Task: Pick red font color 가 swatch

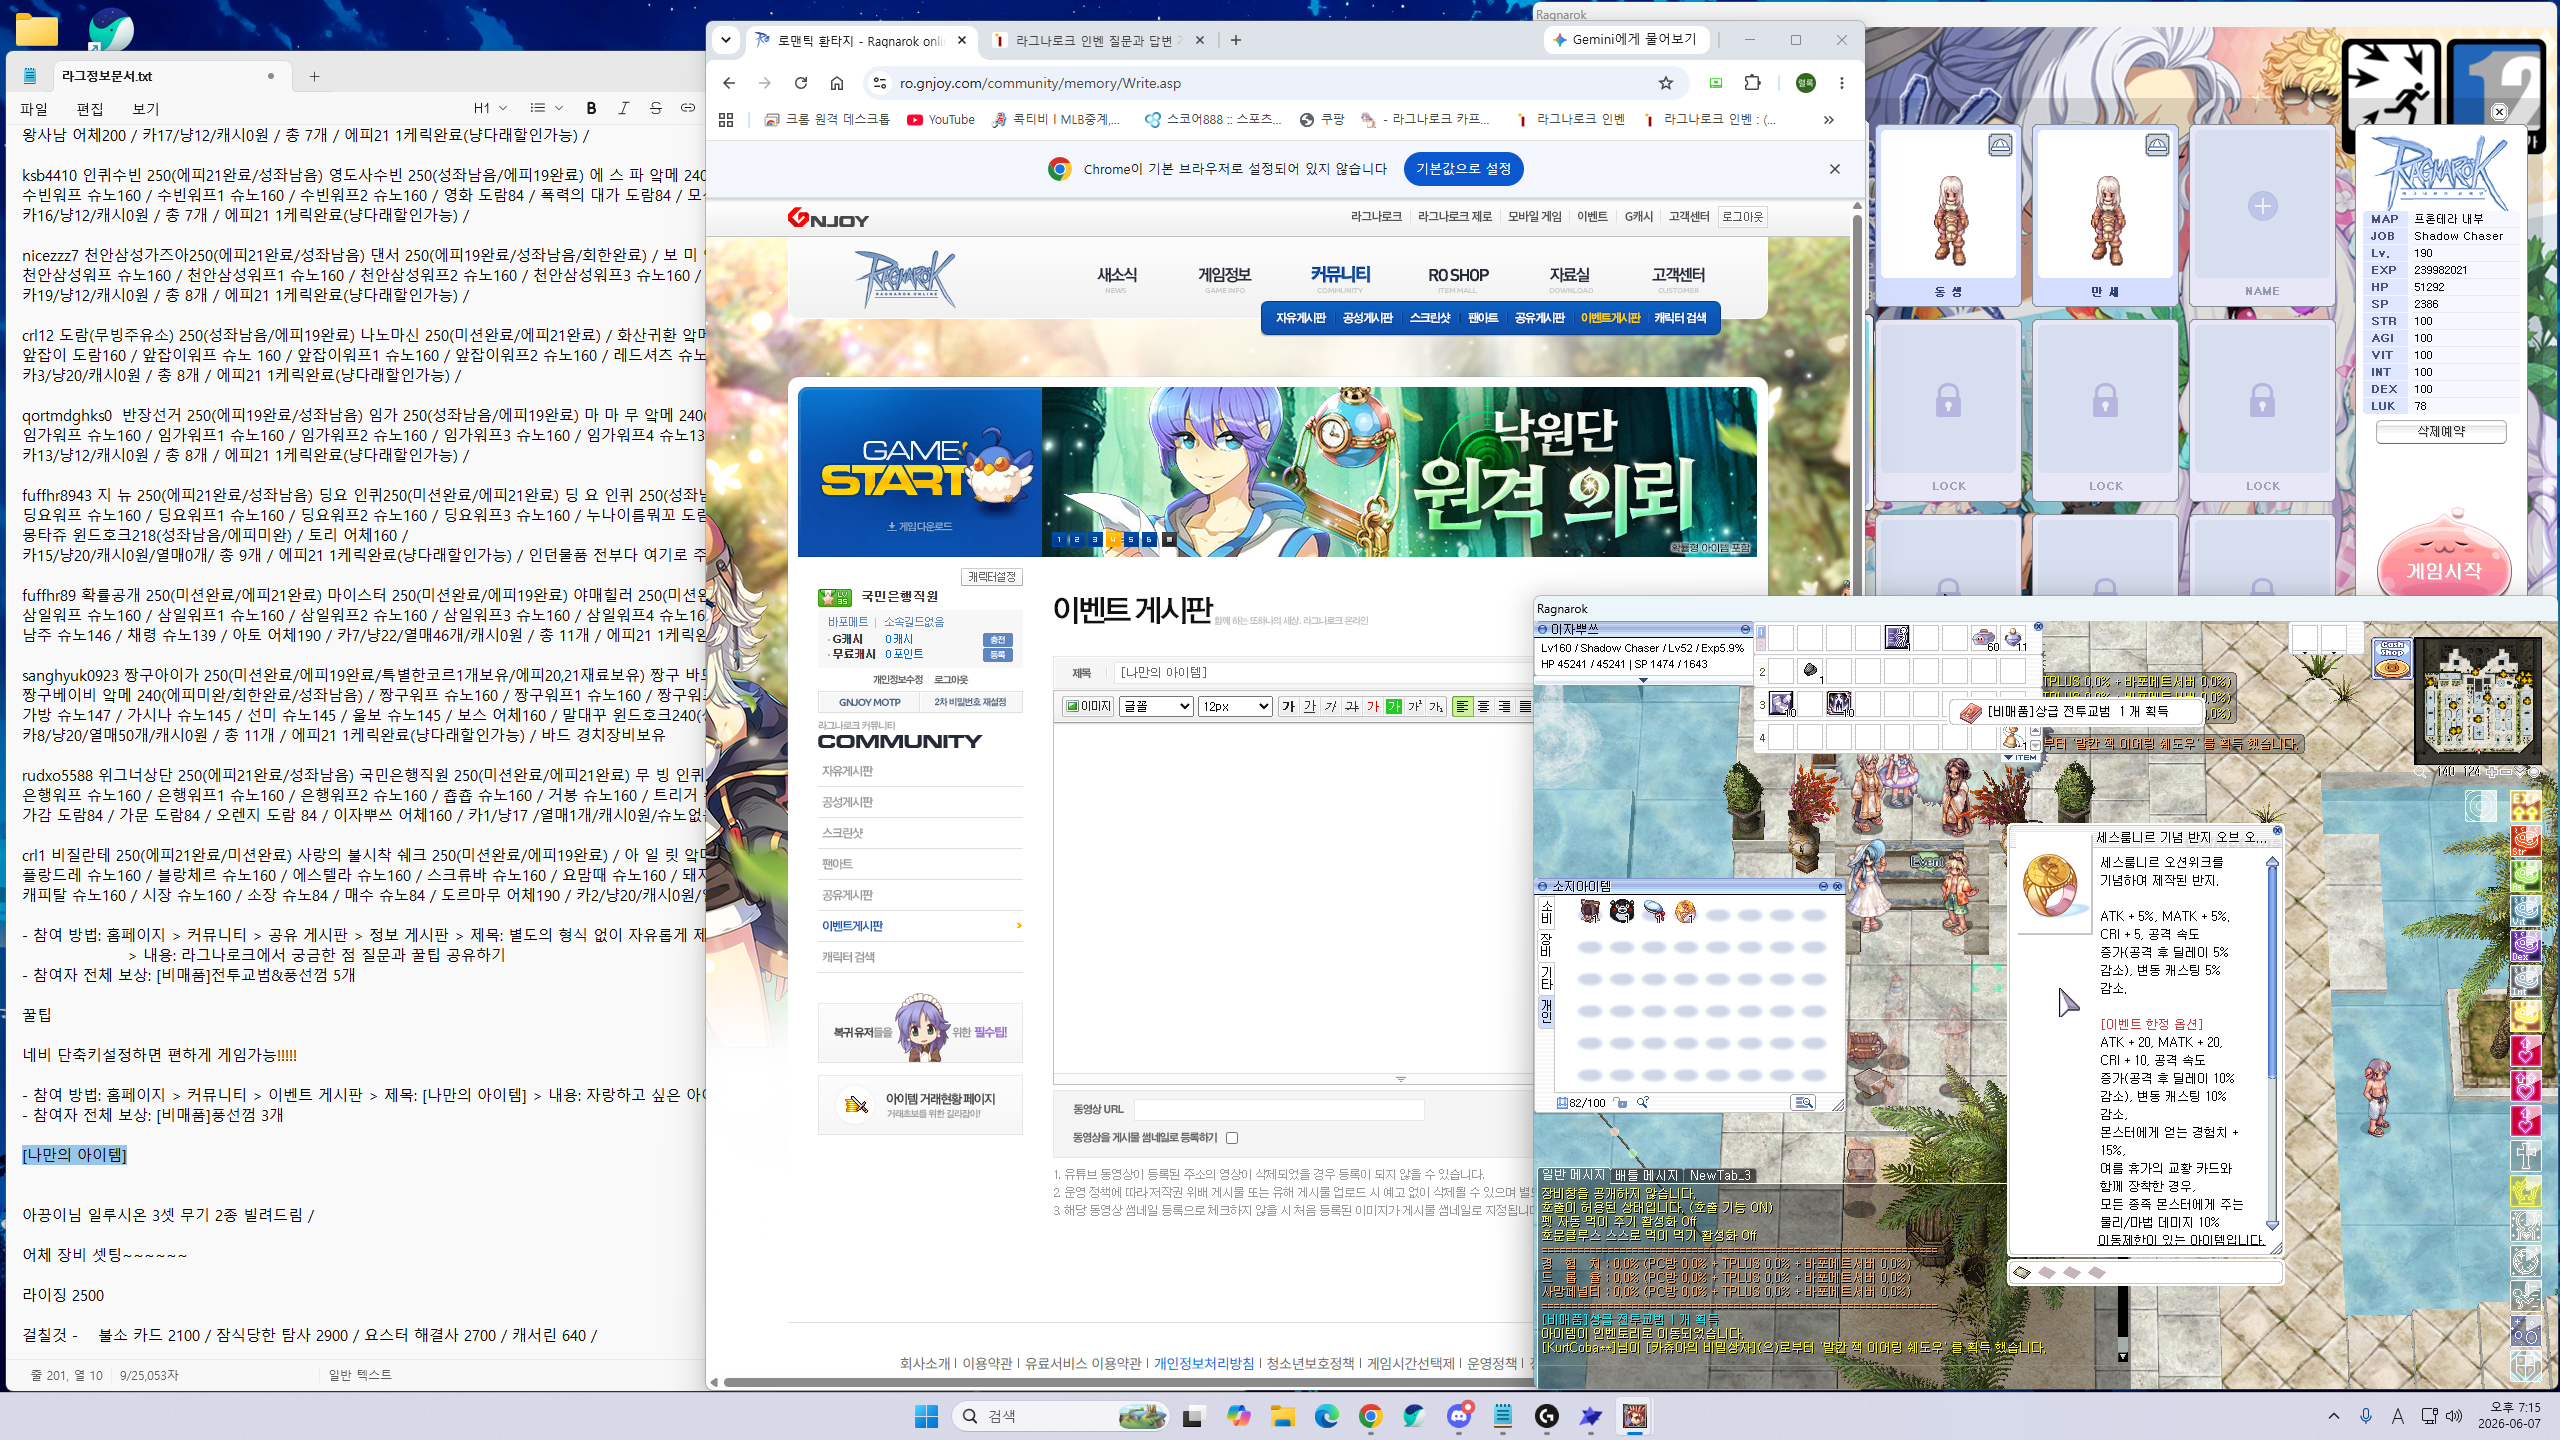Action: tap(1373, 706)
